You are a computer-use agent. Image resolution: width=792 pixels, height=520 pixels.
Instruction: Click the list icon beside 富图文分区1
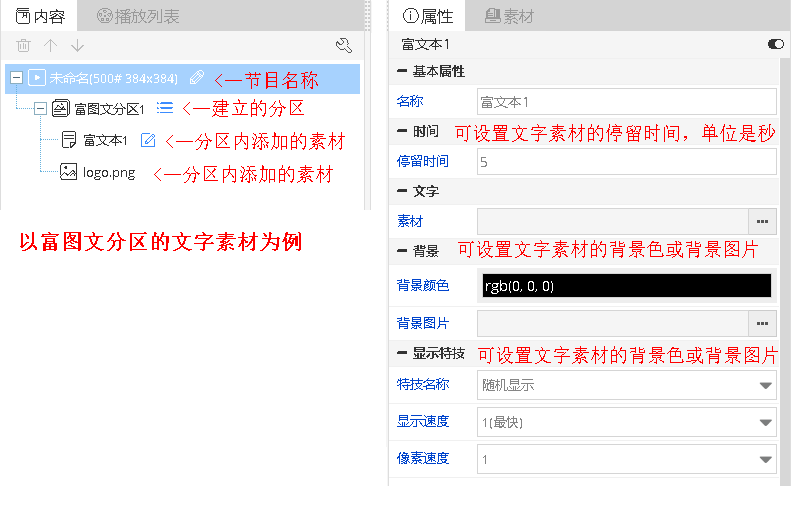tap(165, 108)
